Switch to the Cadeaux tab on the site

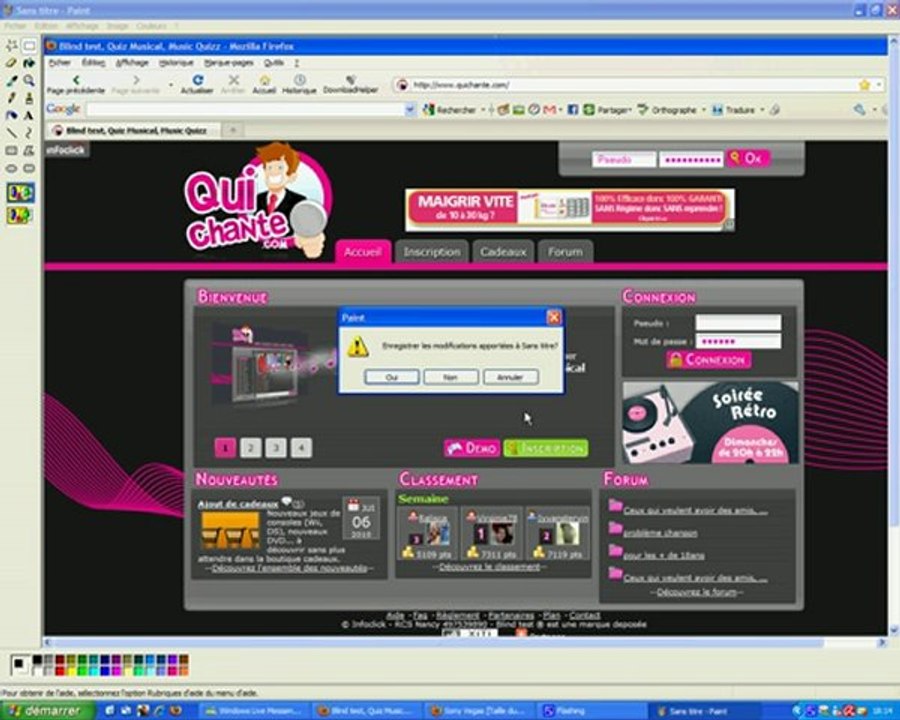click(x=503, y=252)
